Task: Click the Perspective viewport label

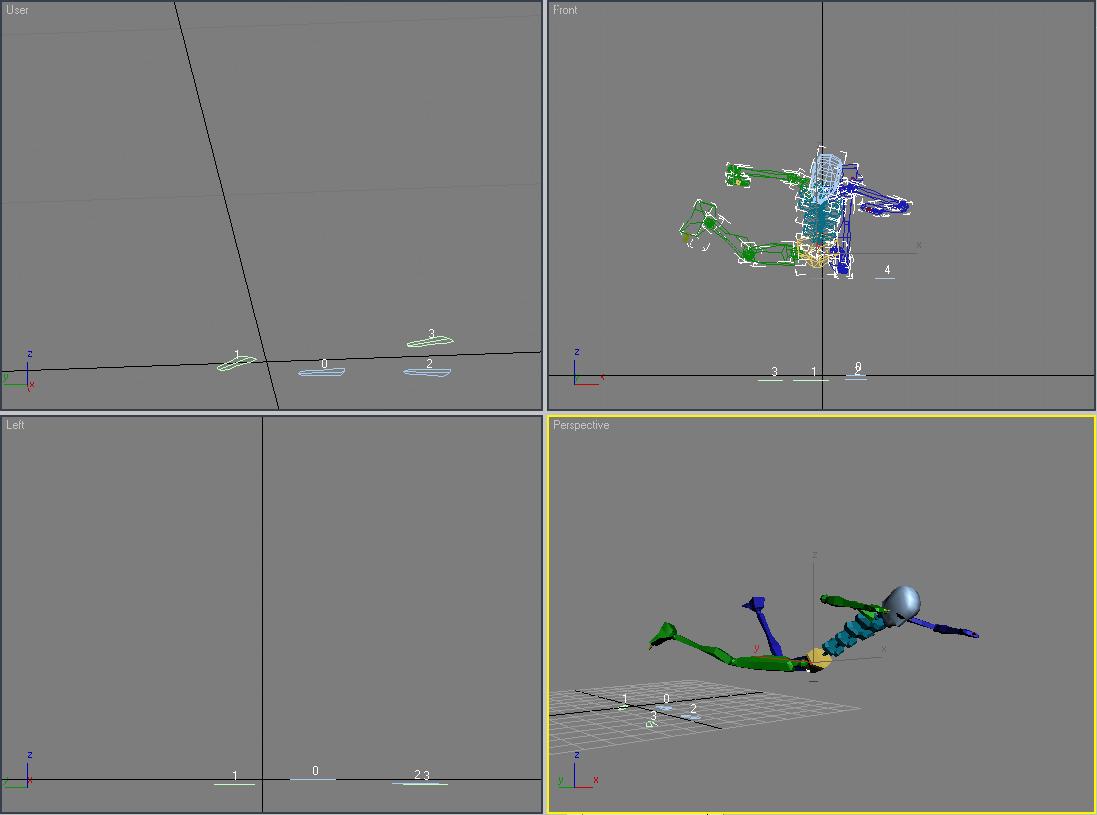Action: 581,425
